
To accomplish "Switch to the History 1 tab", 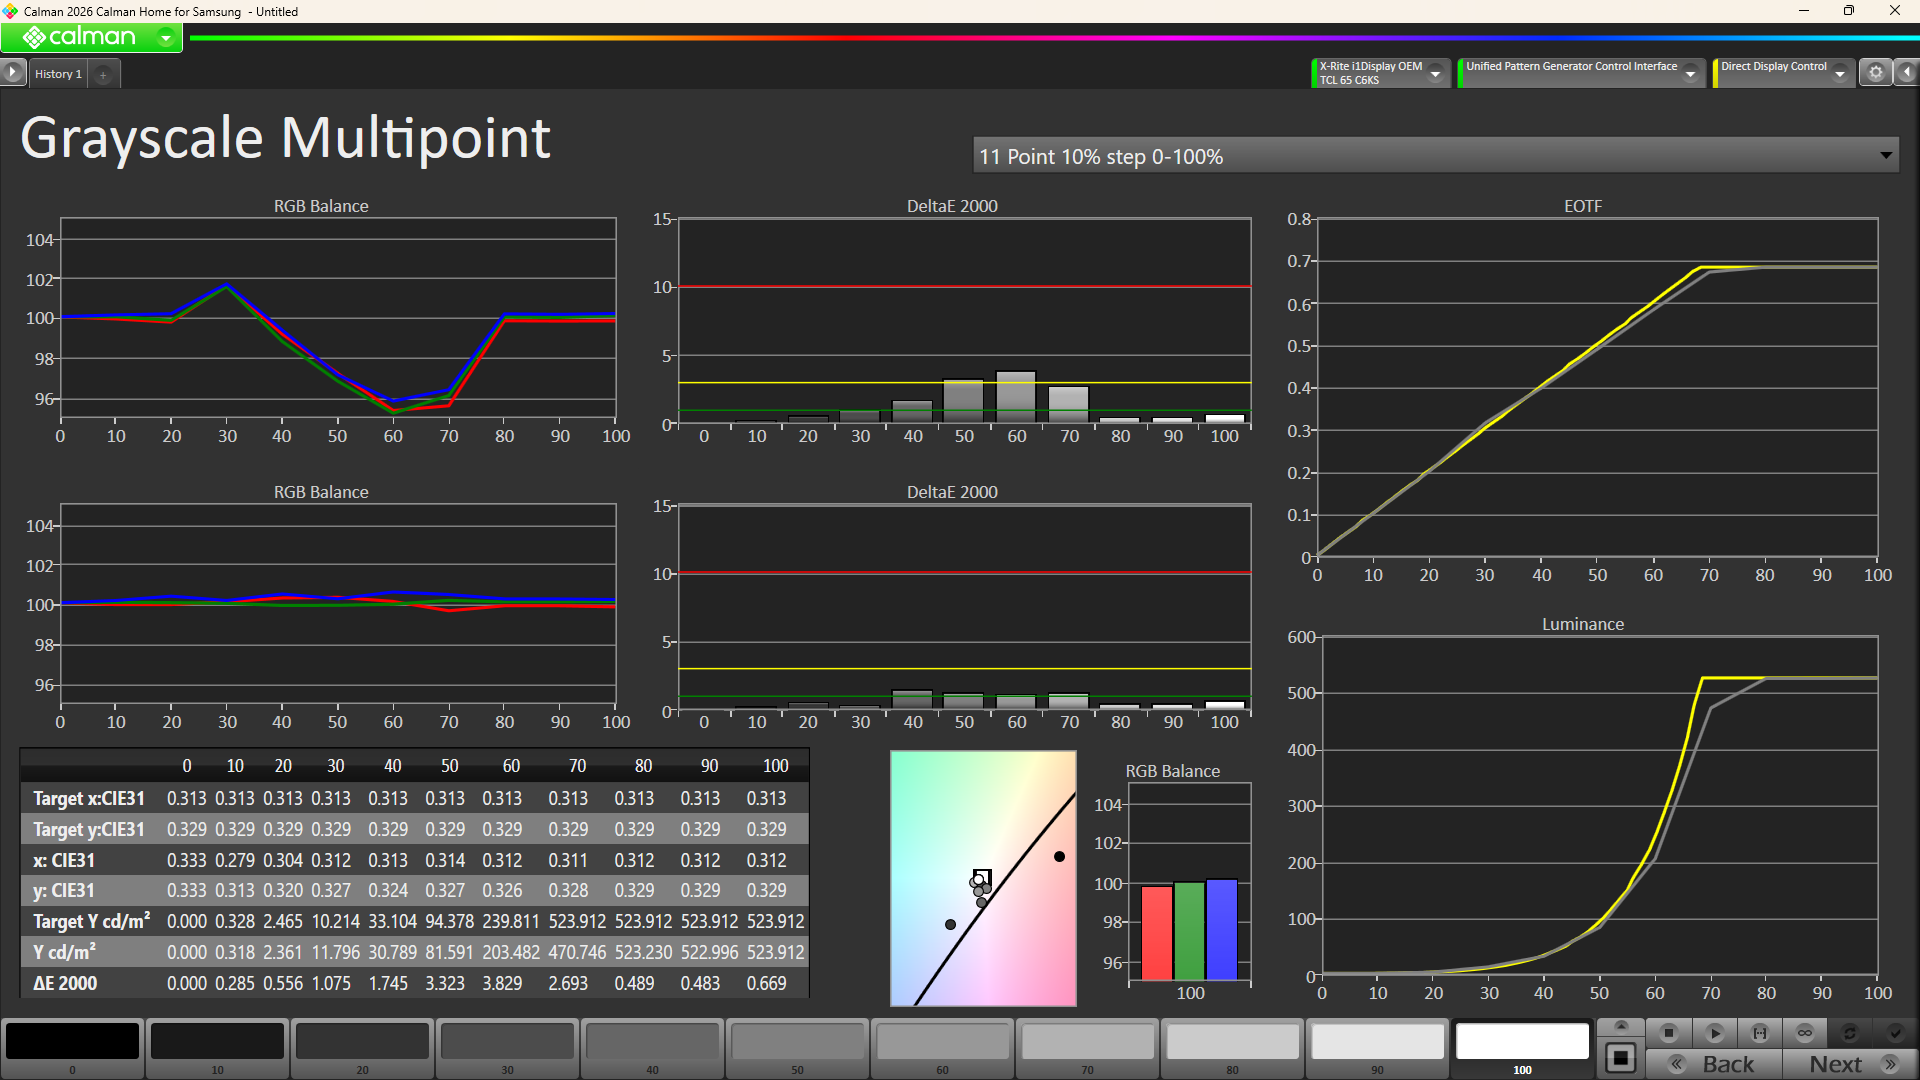I will point(58,74).
